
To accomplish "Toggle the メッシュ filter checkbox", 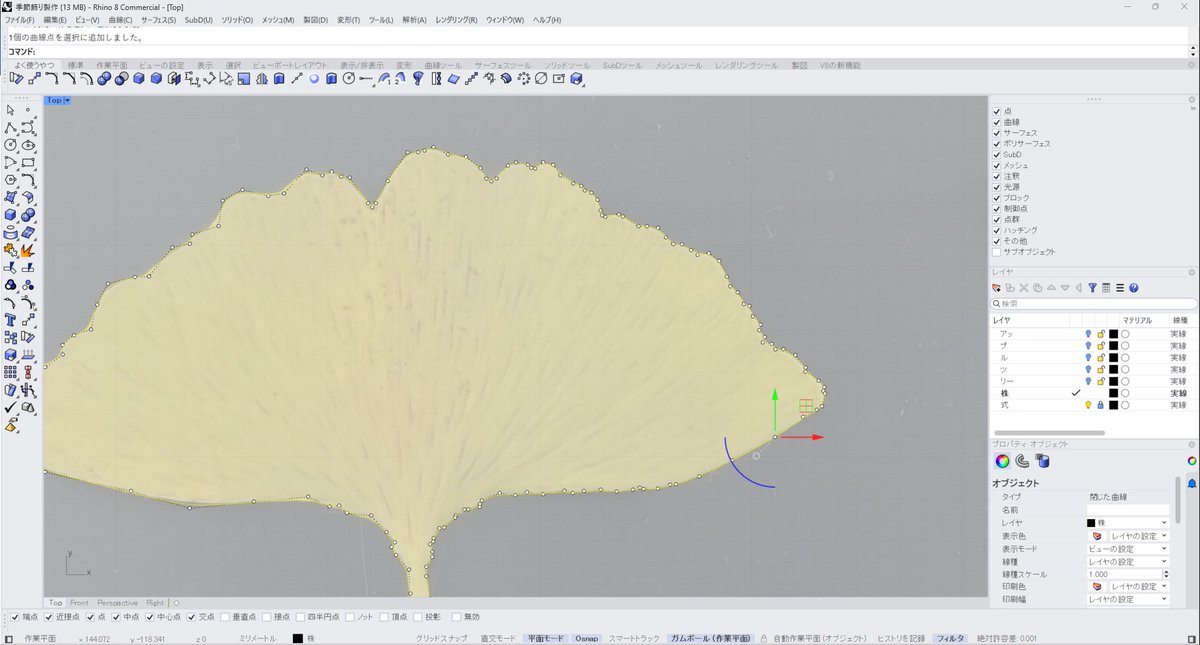I will coord(997,165).
